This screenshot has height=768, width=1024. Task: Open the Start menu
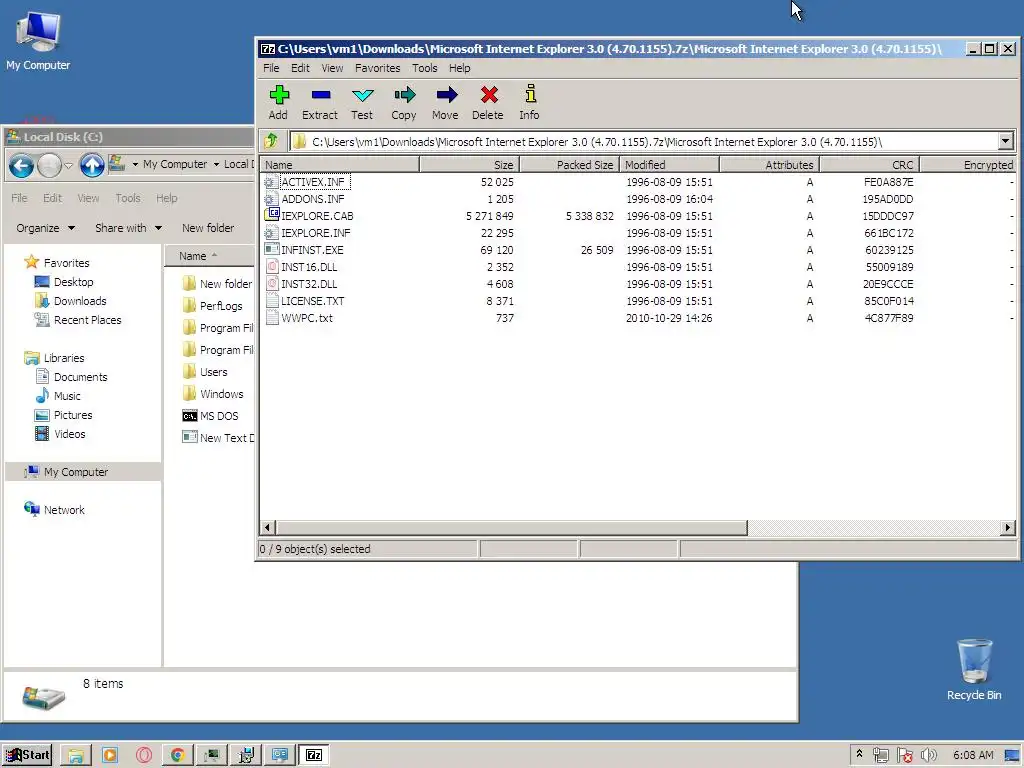(27, 755)
